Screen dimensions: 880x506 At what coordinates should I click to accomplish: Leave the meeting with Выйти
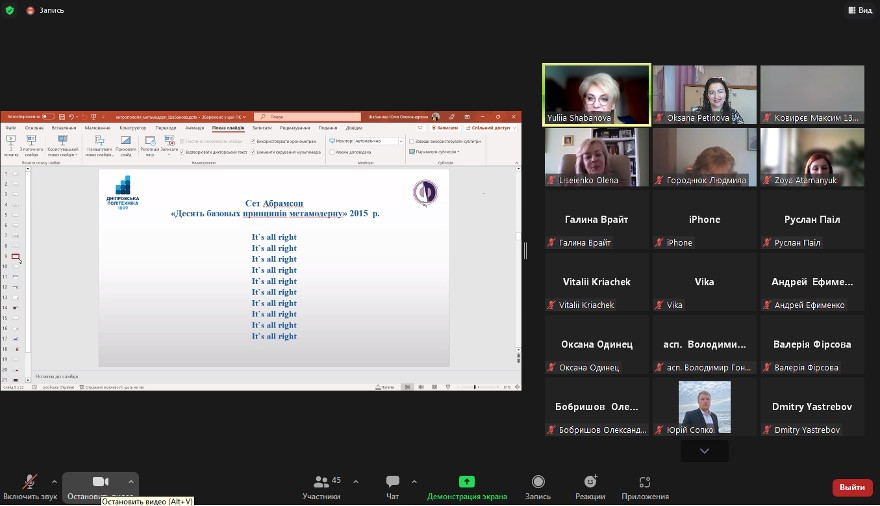[852, 487]
